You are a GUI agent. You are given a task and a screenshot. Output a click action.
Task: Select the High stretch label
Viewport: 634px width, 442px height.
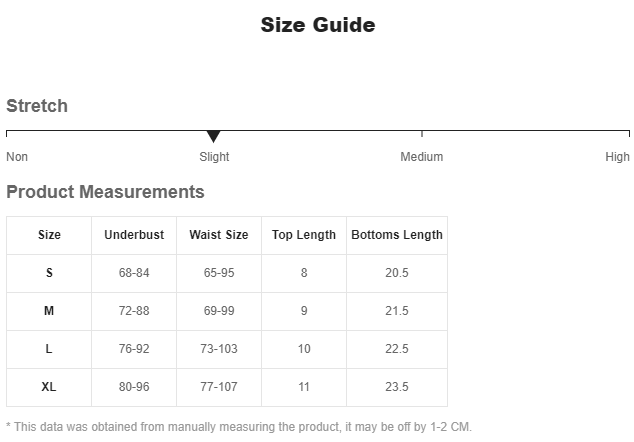point(617,157)
